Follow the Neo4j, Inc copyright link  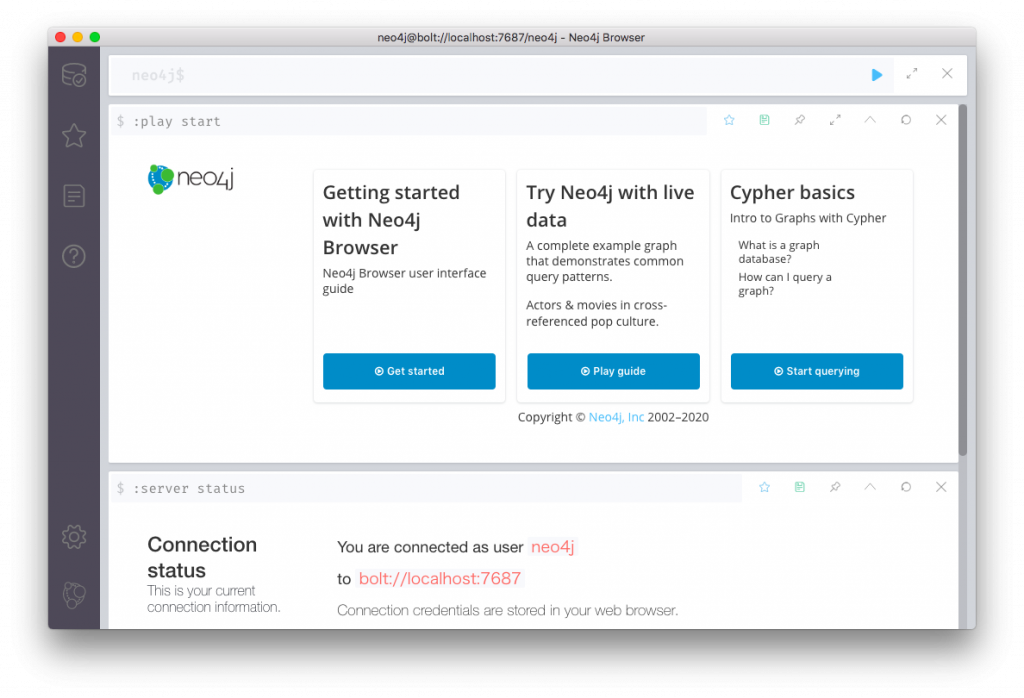(616, 417)
